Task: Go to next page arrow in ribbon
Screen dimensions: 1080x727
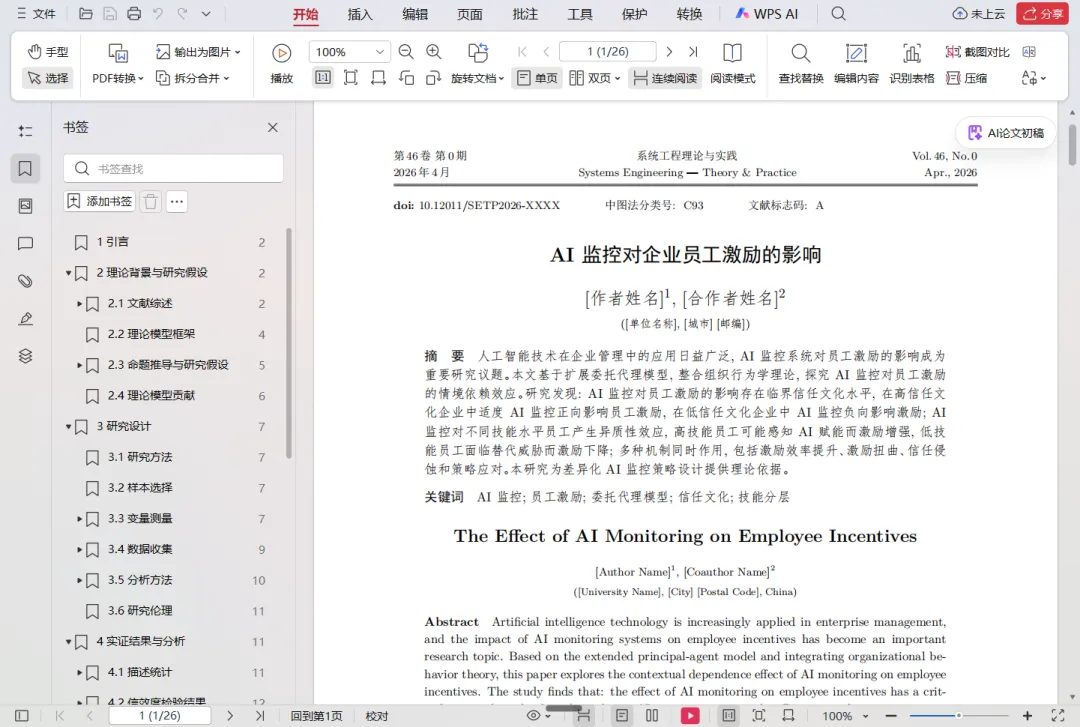Action: tap(669, 52)
